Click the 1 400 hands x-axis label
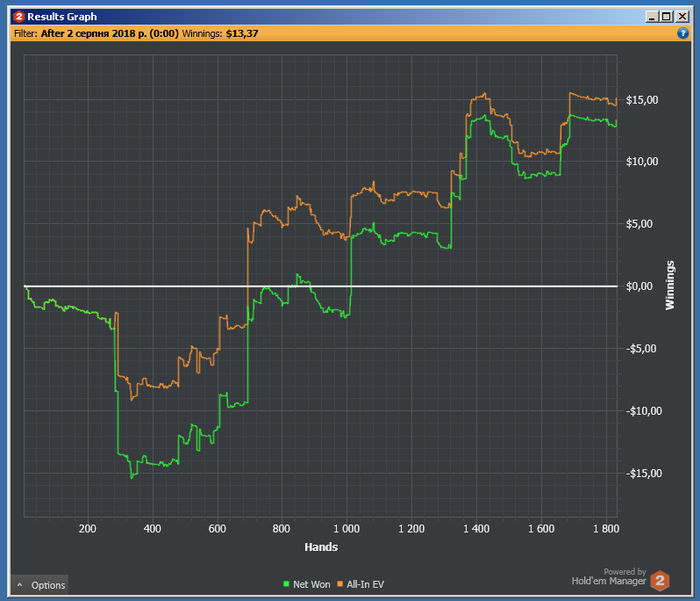Image resolution: width=700 pixels, height=601 pixels. point(476,529)
